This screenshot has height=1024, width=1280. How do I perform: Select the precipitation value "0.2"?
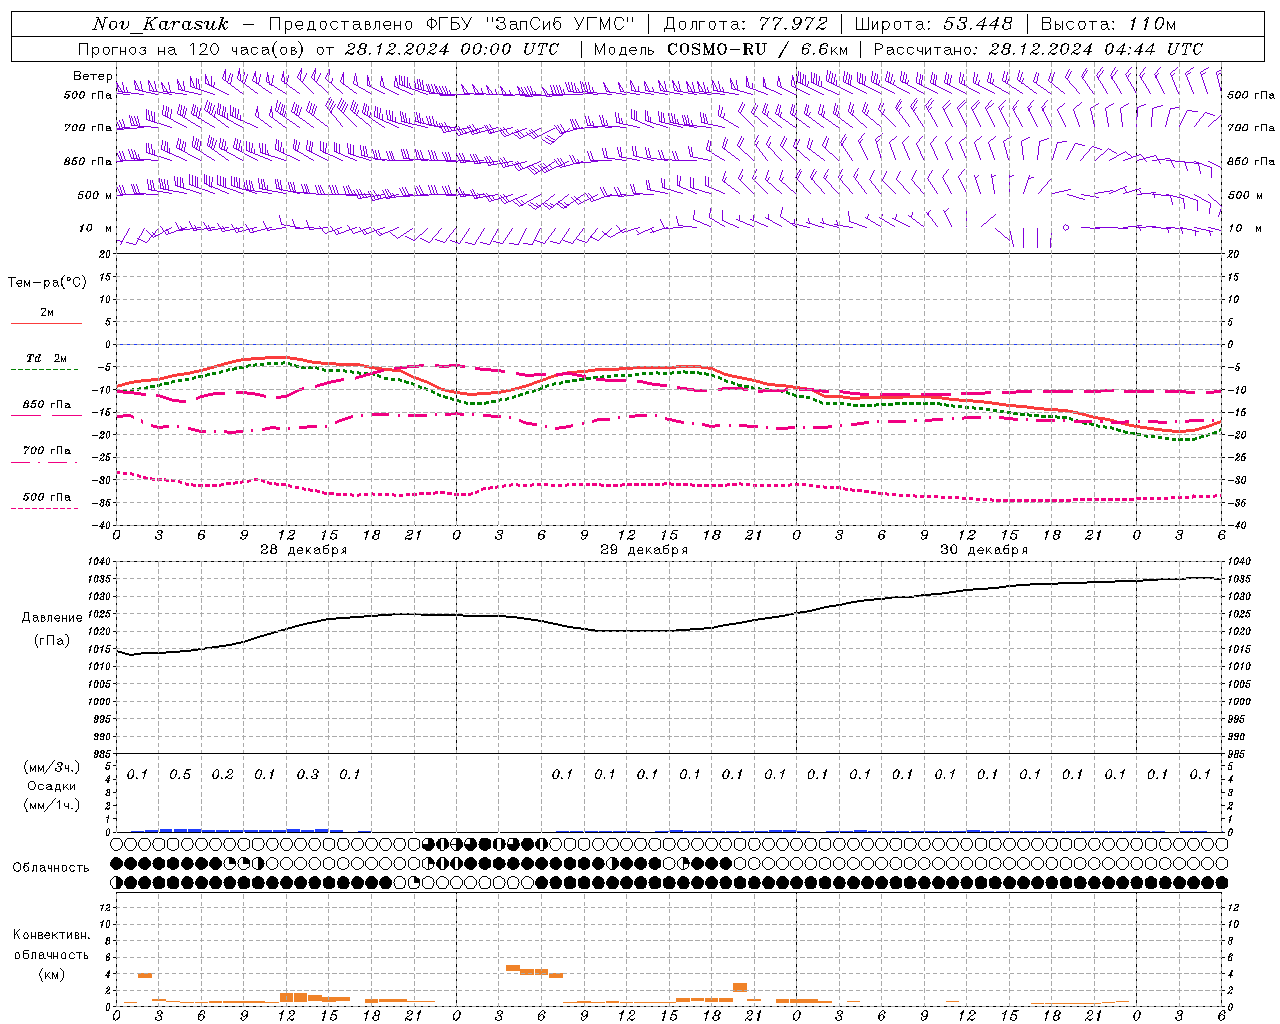point(222,775)
